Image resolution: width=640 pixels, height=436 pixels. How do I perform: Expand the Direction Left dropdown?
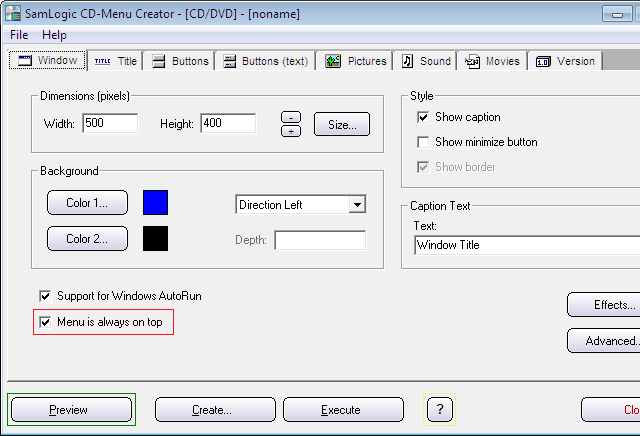click(x=357, y=205)
